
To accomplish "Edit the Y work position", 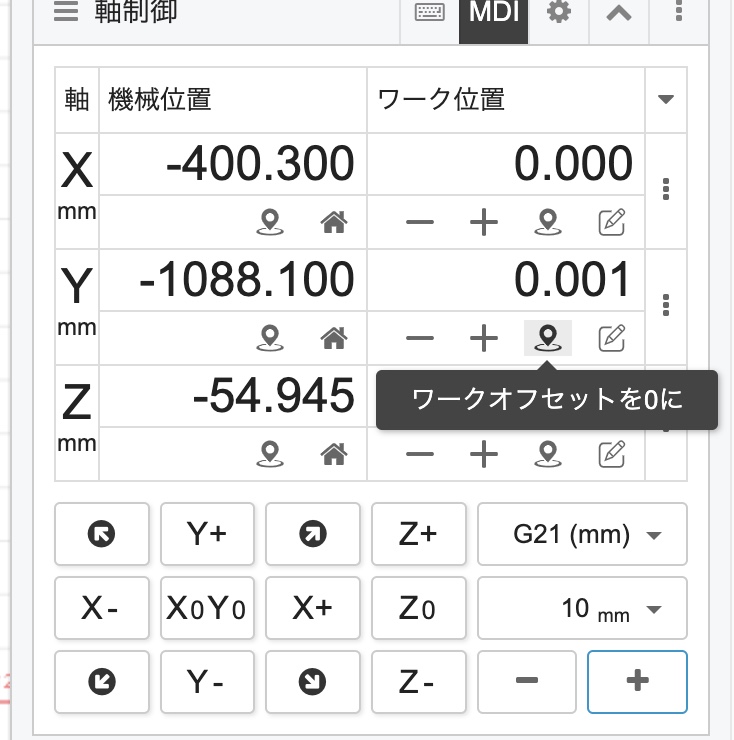I will [x=612, y=338].
